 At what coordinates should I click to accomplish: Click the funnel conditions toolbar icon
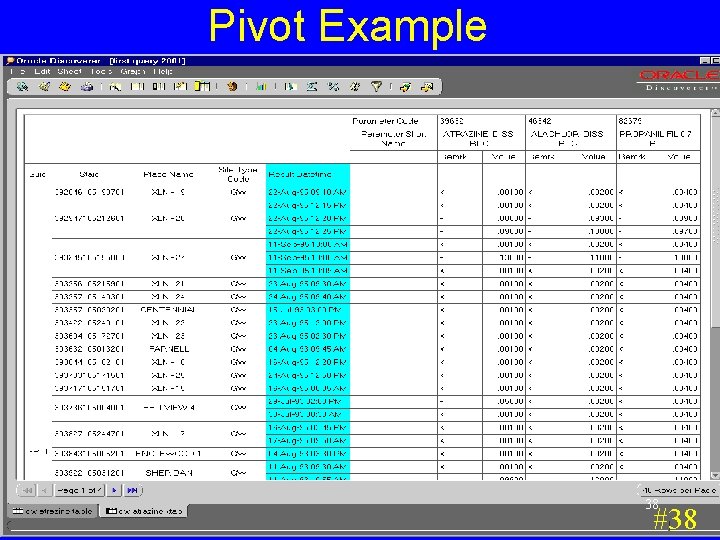point(377,86)
